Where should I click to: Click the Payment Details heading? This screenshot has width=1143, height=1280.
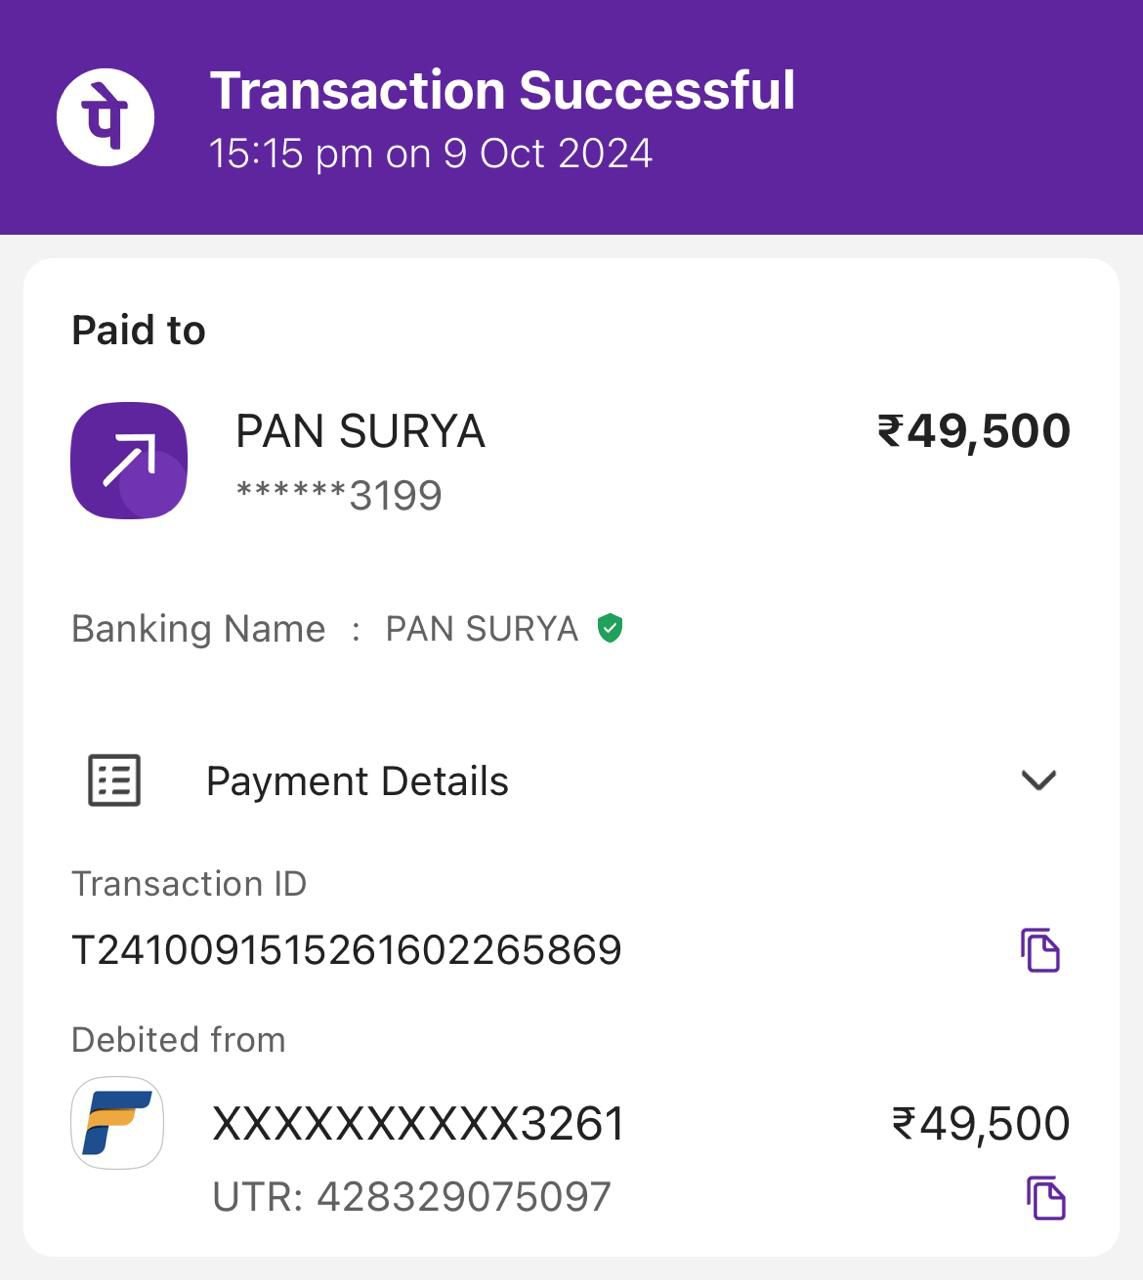point(357,781)
